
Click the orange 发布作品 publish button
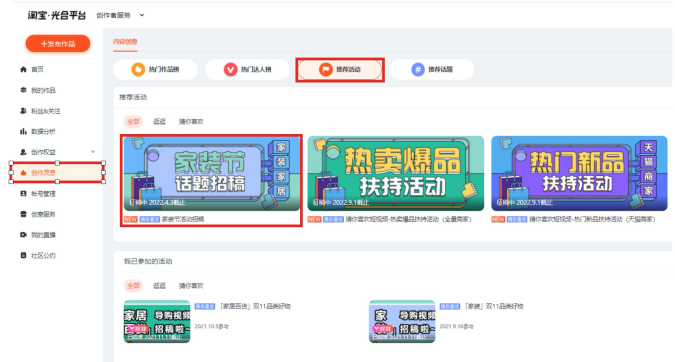point(58,44)
